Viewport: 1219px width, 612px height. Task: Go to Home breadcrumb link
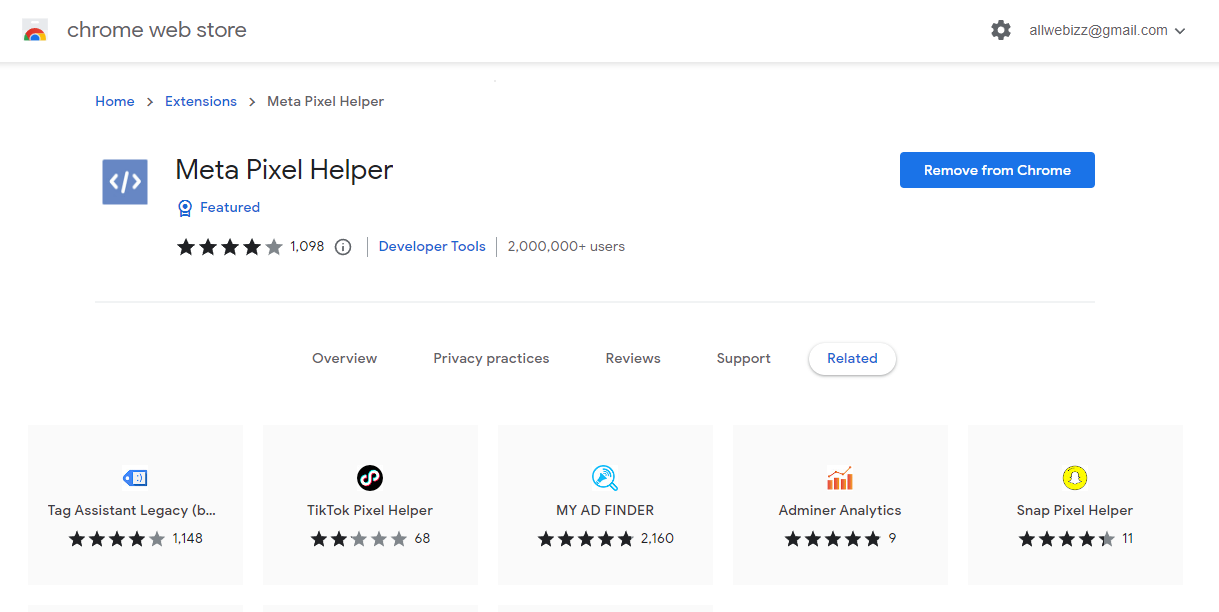pyautogui.click(x=115, y=101)
